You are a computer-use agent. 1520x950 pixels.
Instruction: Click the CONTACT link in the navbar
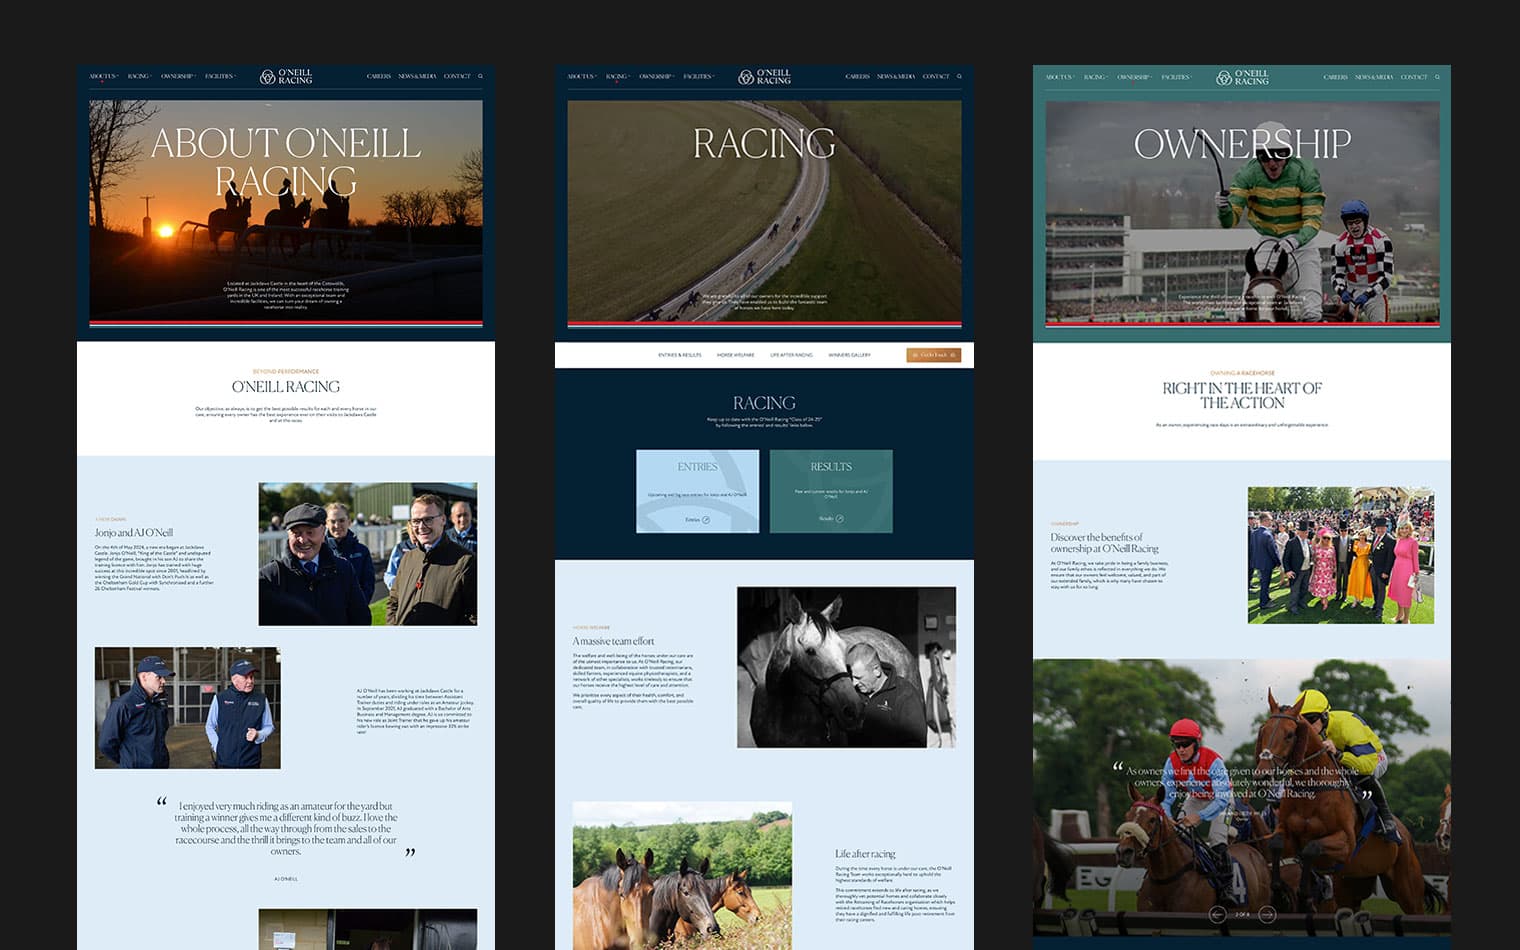(458, 76)
